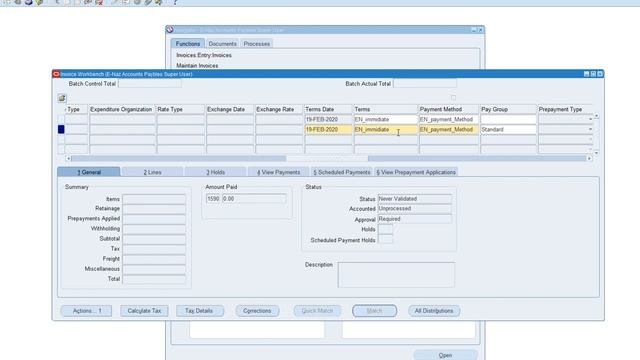Switch to the General tab
Screen dimensions: 640x360
click(89, 172)
